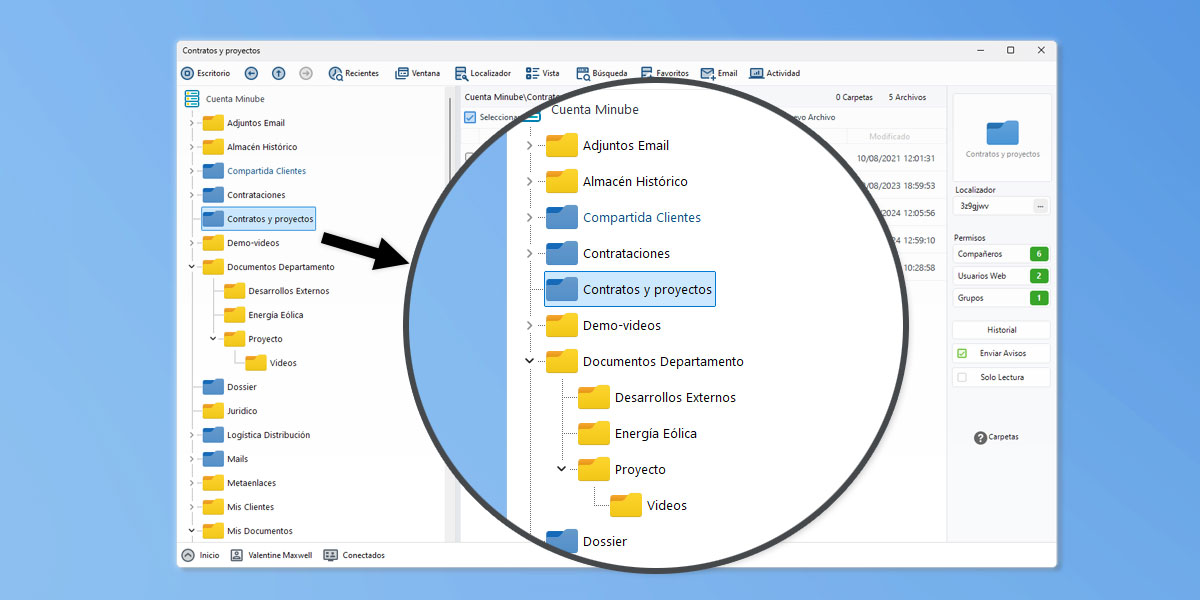Viewport: 1200px width, 600px height.
Task: Collapse the Proyecto node in the sidebar tree
Action: click(x=213, y=339)
